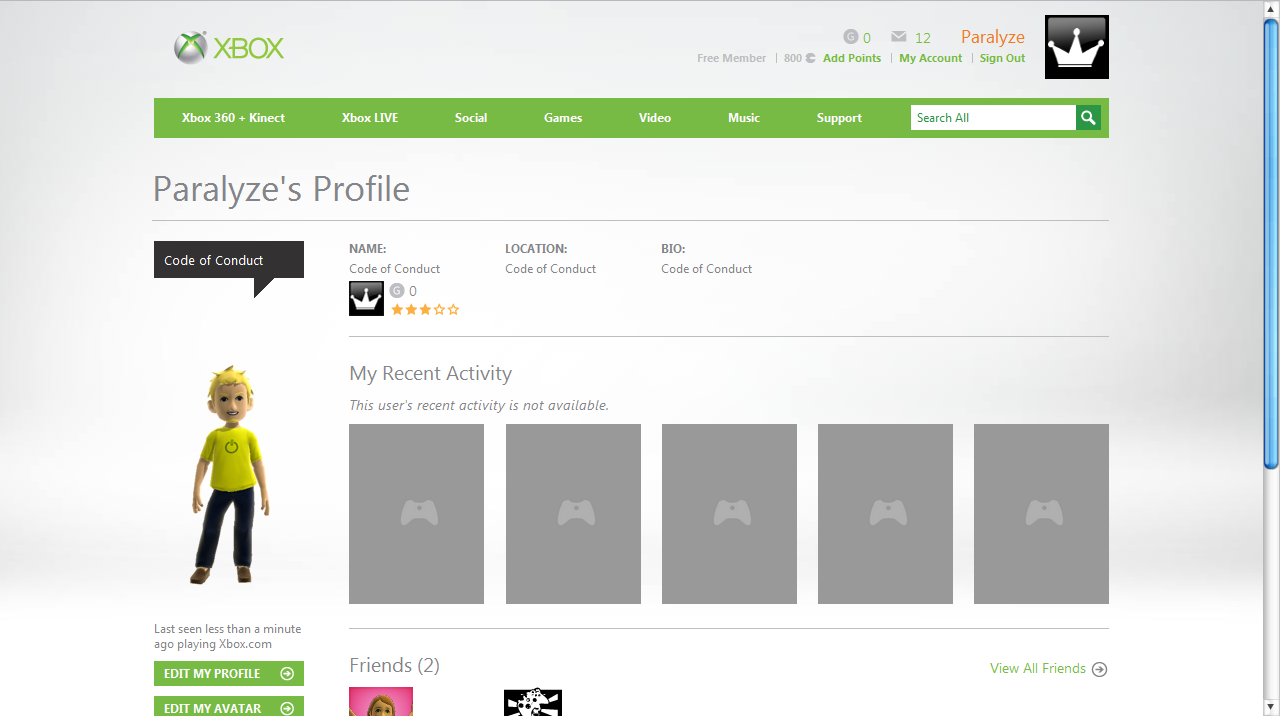Image resolution: width=1280 pixels, height=716 pixels.
Task: Click the Code of Conduct motto bubble
Action: click(229, 260)
